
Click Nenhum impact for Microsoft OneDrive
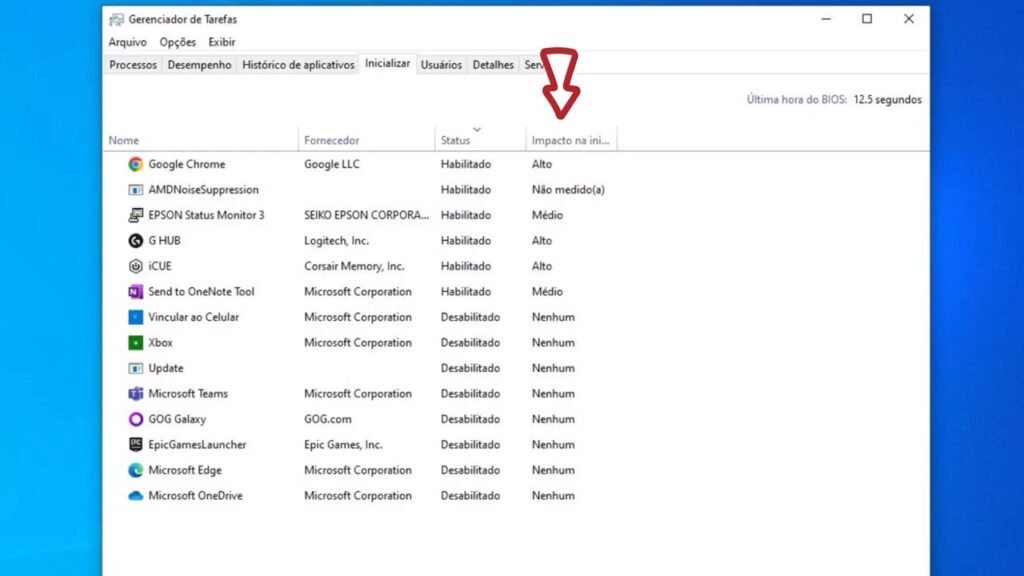pos(553,496)
